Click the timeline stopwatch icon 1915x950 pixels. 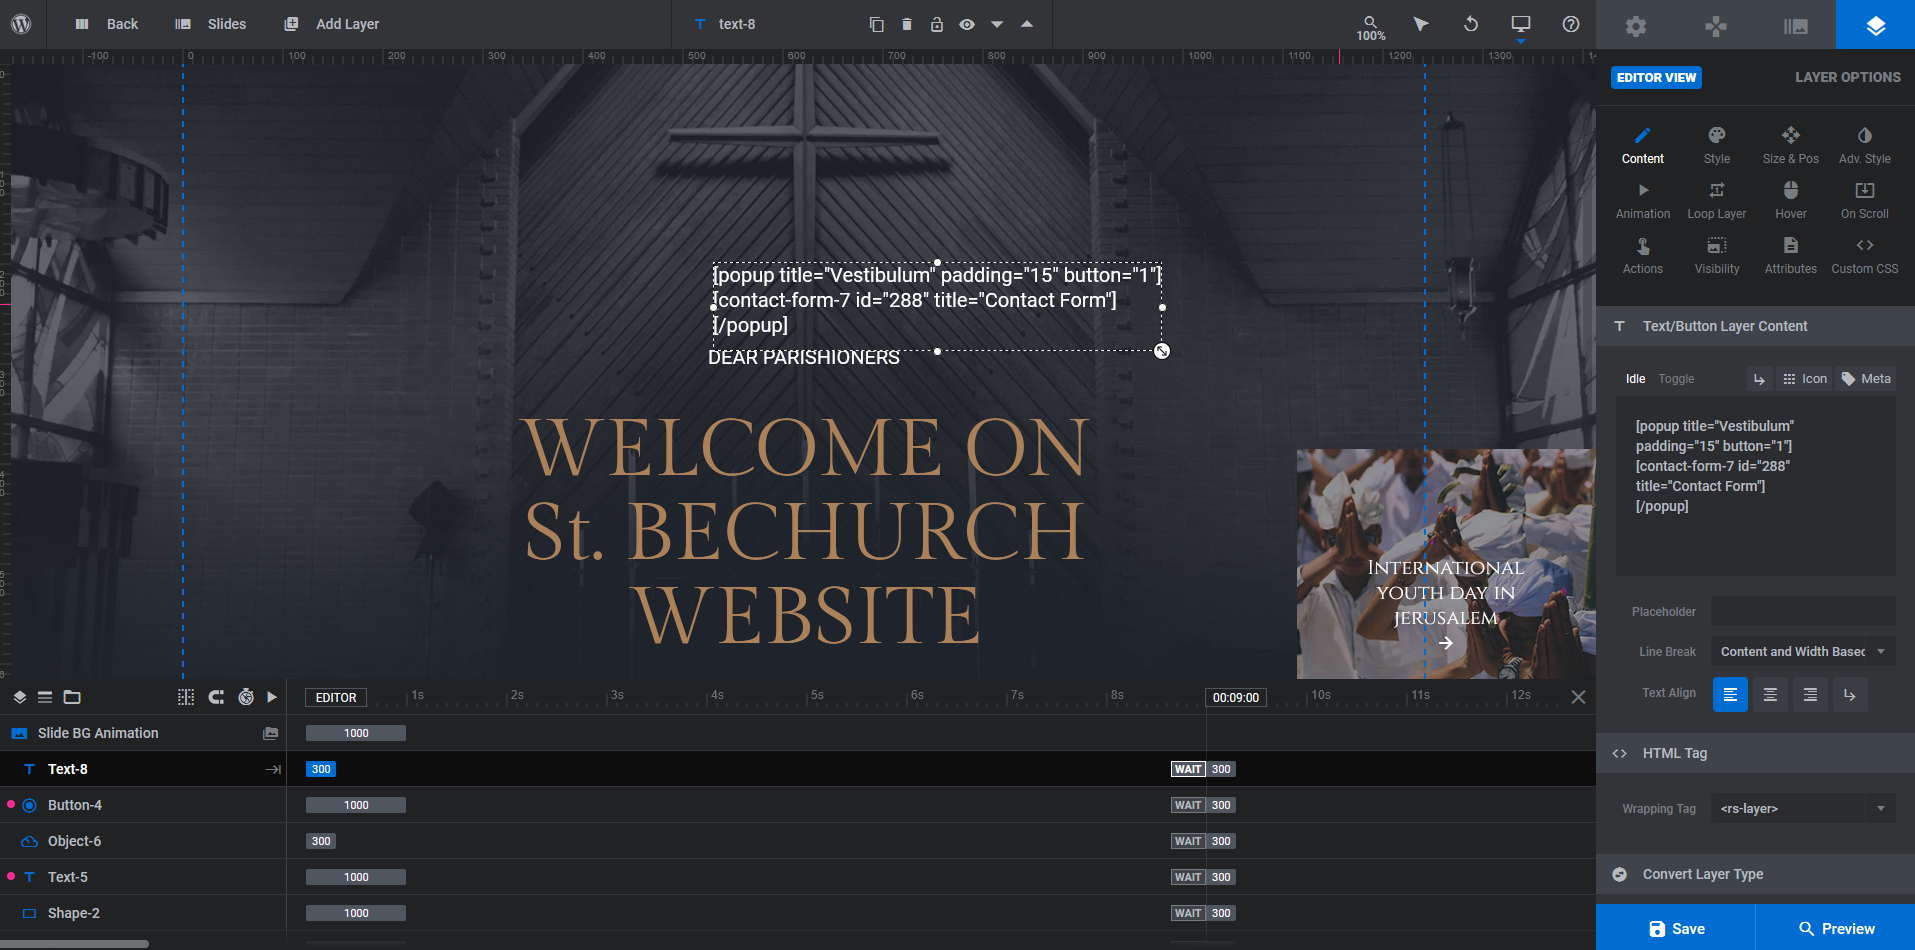click(246, 697)
